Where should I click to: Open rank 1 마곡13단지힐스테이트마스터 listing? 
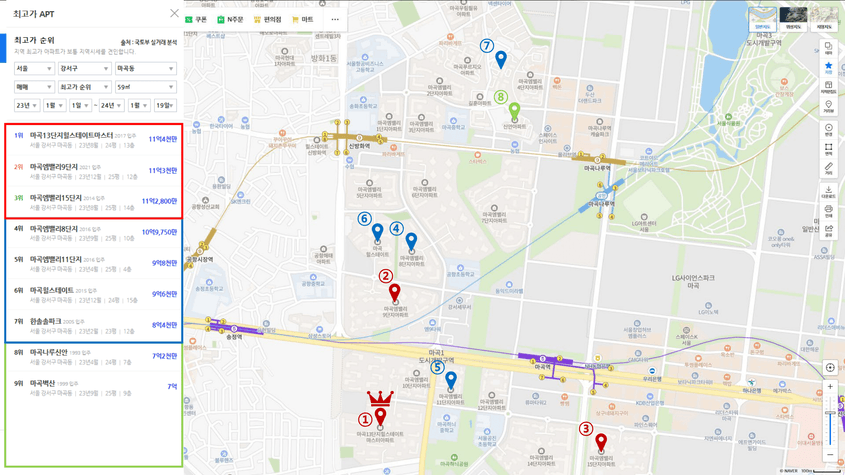94,140
